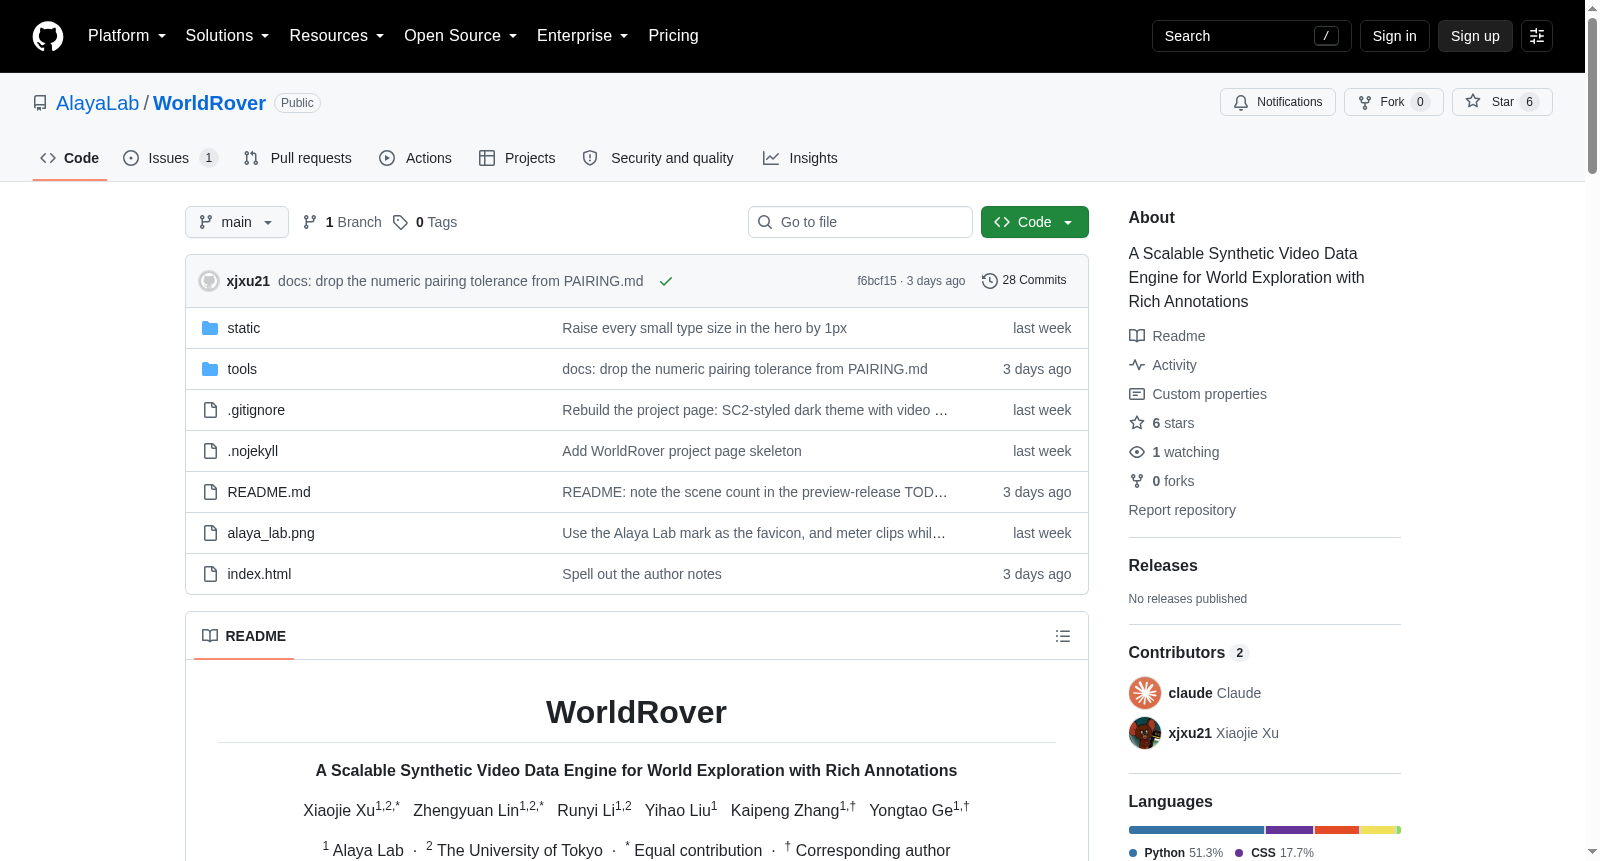The image size is (1600, 861).
Task: Select the star icon beside 6 stars
Action: (1137, 423)
